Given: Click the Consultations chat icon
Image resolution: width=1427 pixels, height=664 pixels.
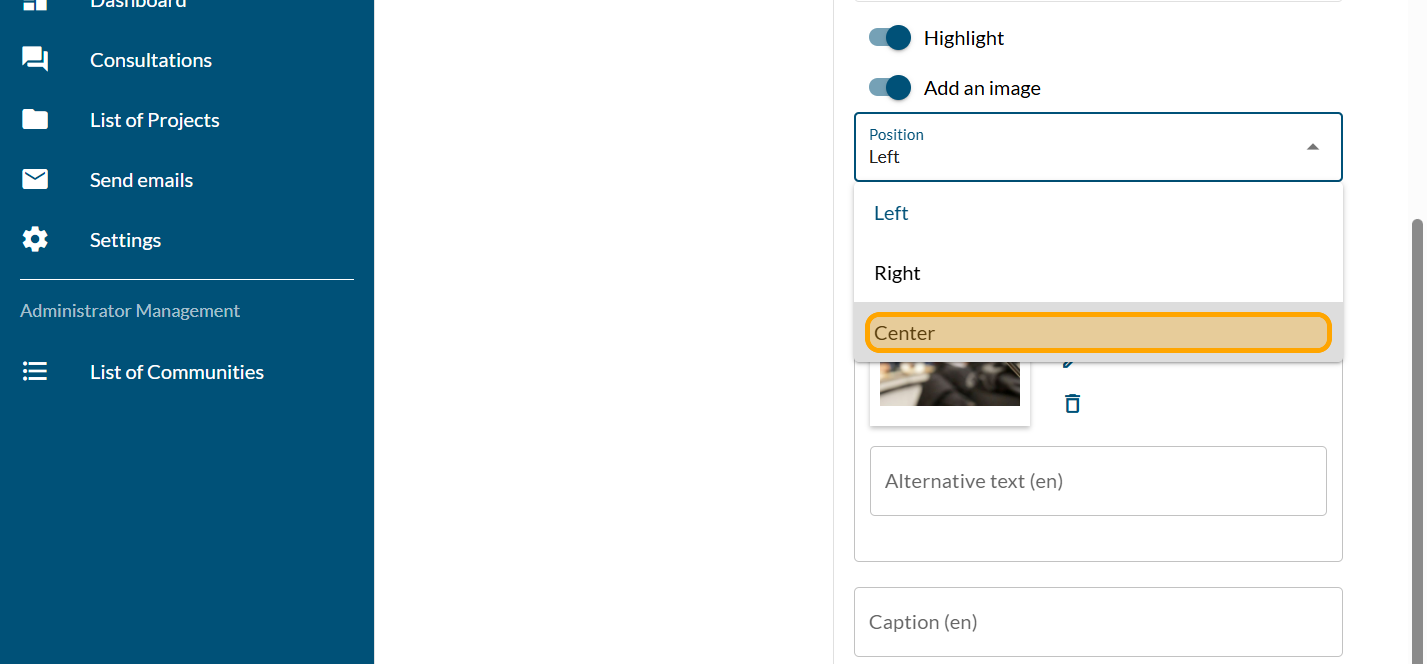Looking at the screenshot, I should tap(35, 60).
